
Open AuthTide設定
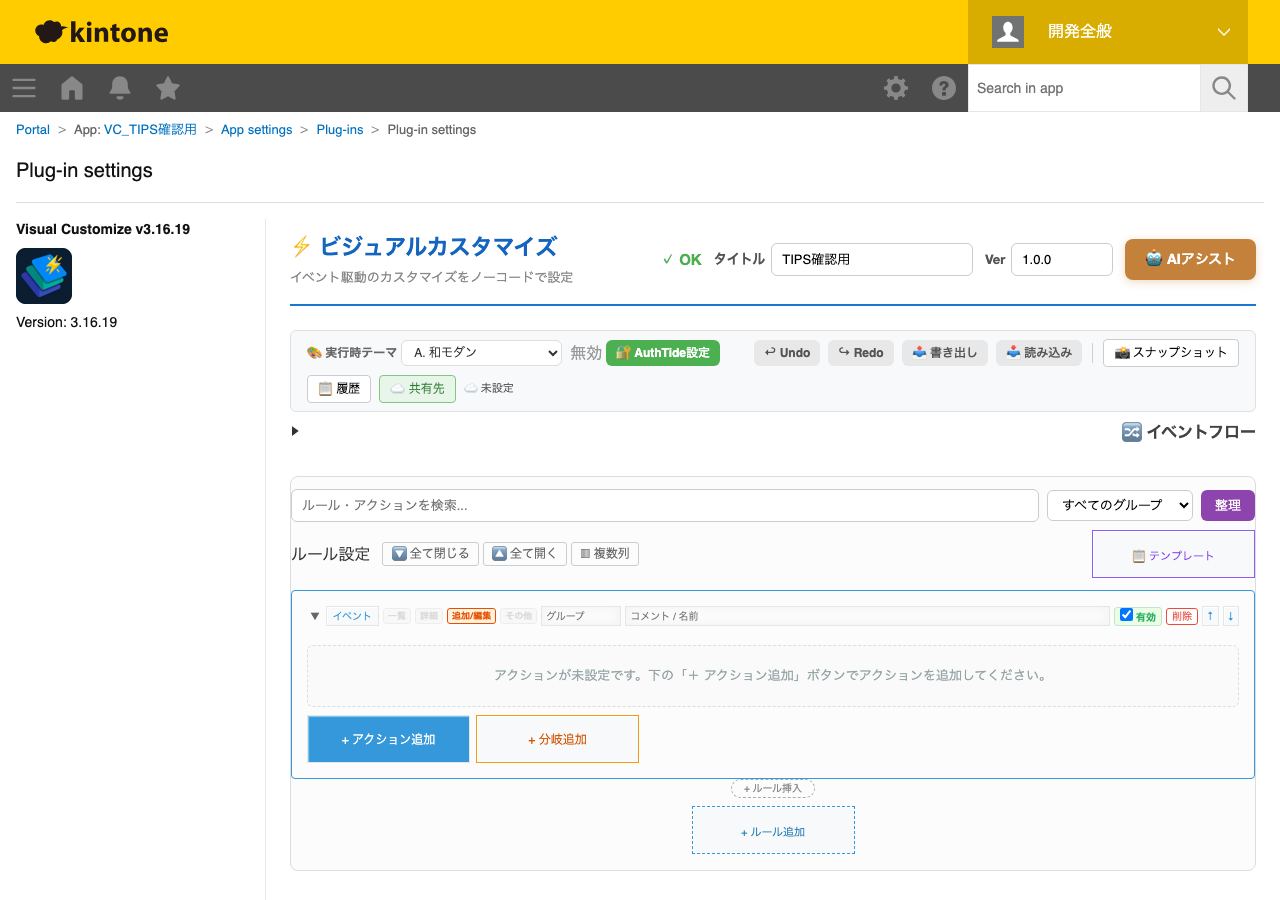point(663,353)
